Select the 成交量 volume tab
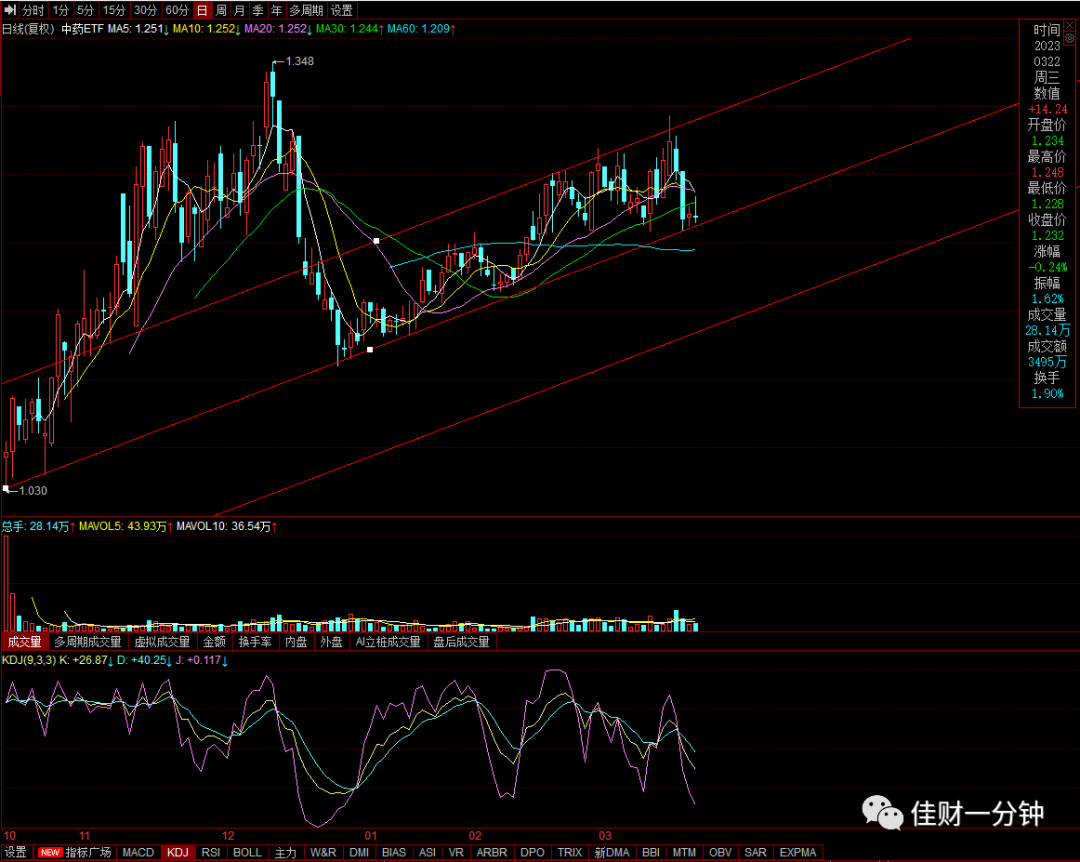 (x=24, y=642)
